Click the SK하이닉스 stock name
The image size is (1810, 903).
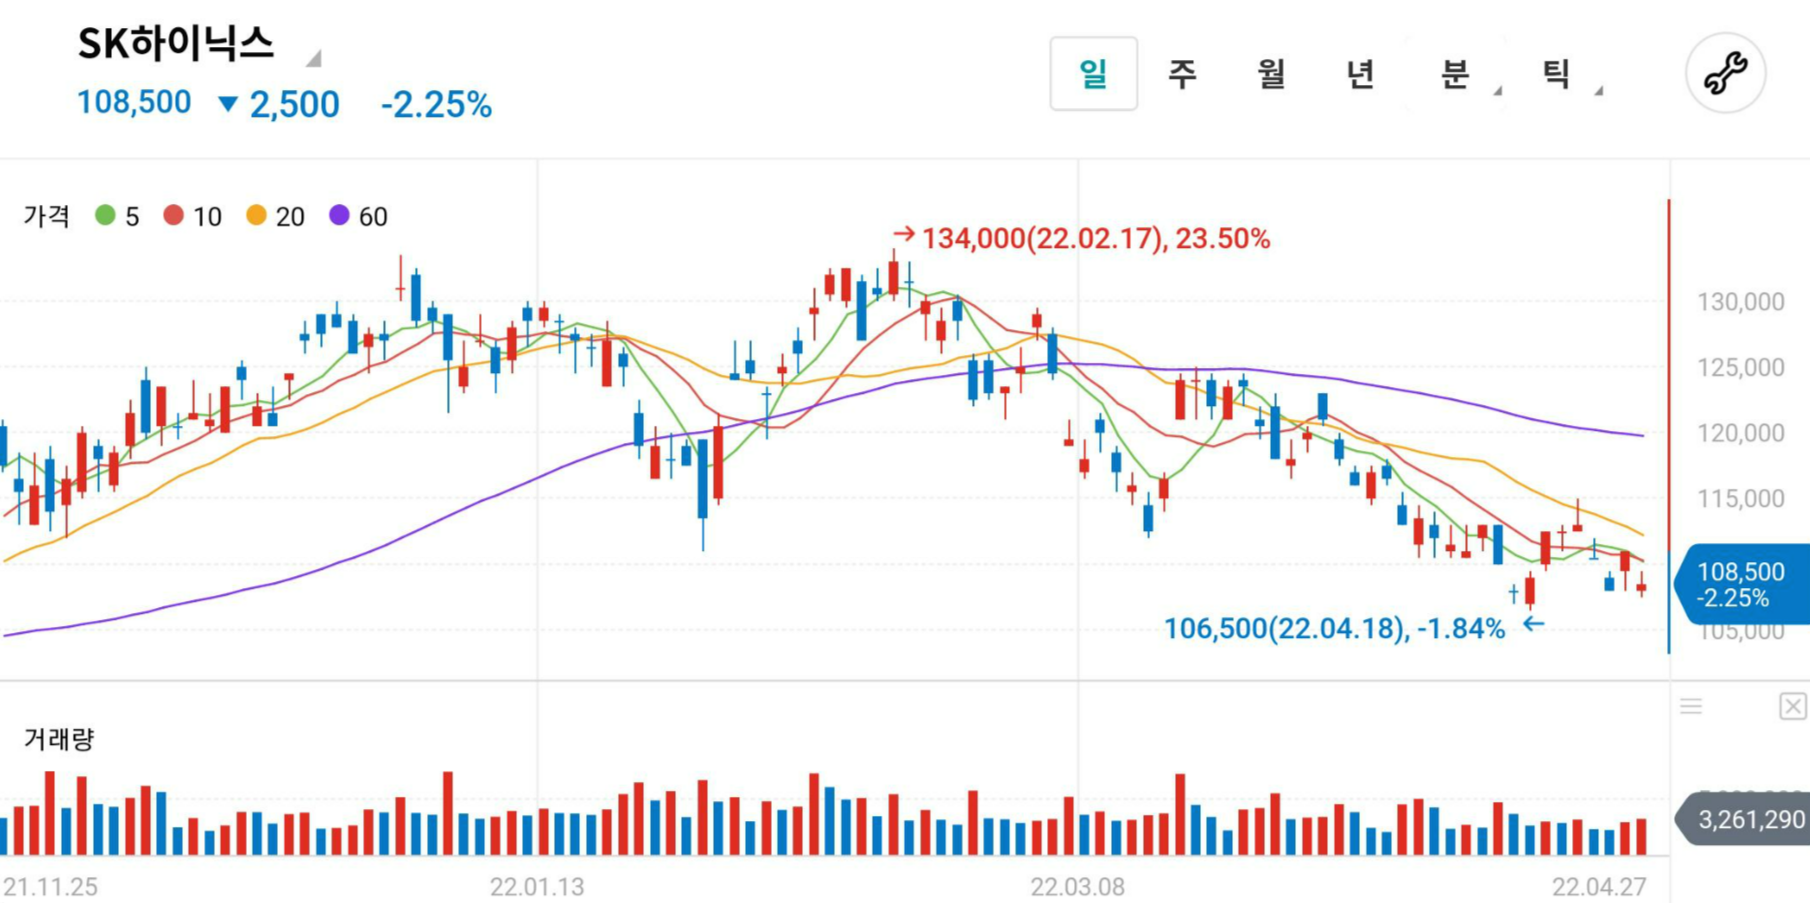coord(176,43)
